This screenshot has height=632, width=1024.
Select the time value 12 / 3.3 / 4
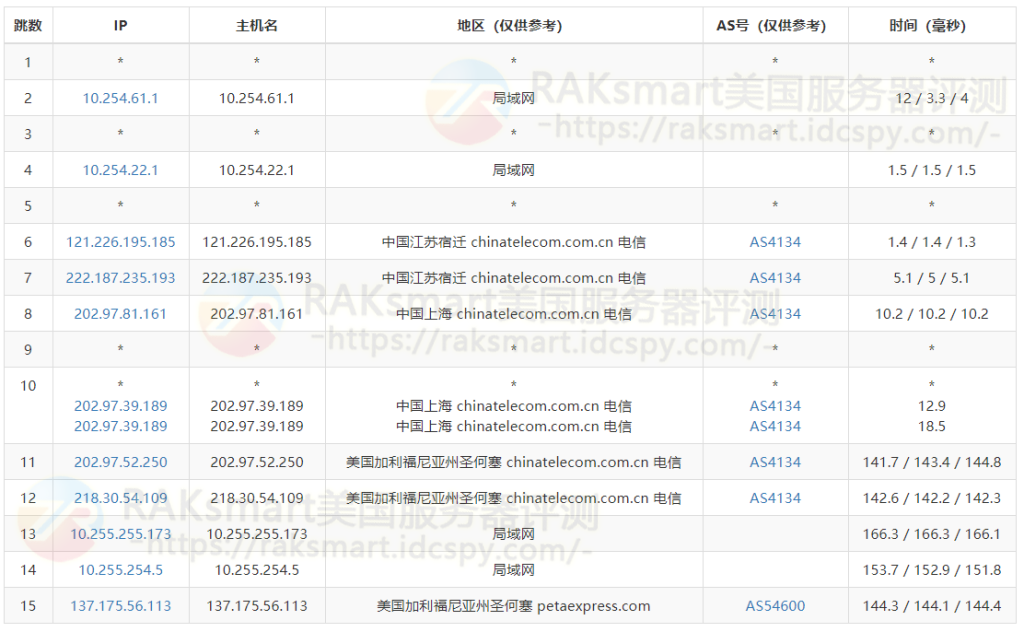[932, 98]
